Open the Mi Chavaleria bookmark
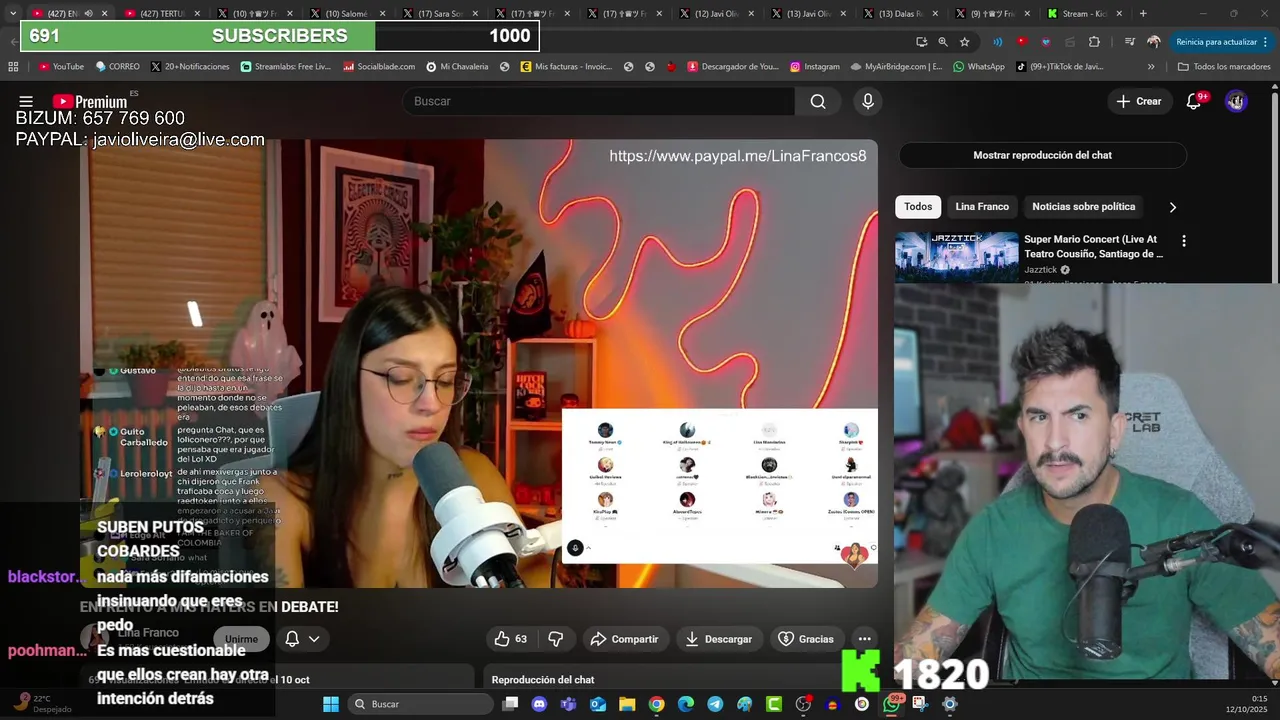Viewport: 1280px width, 720px height. coord(457,67)
